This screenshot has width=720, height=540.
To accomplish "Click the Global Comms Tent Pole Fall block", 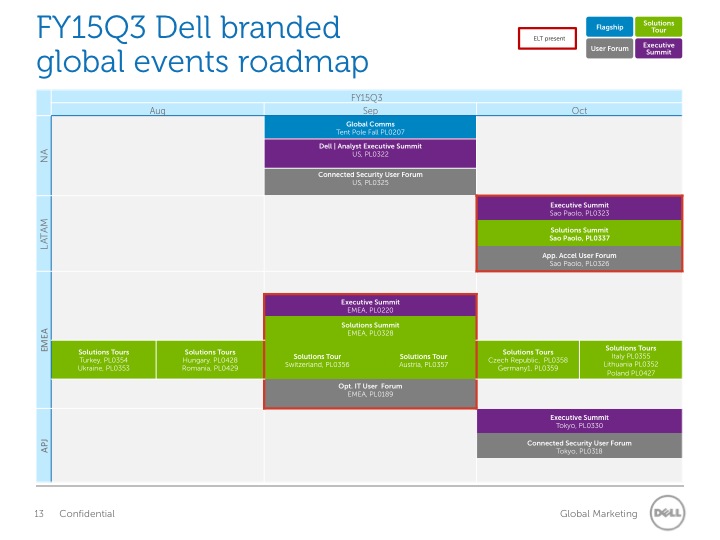I will [x=370, y=127].
